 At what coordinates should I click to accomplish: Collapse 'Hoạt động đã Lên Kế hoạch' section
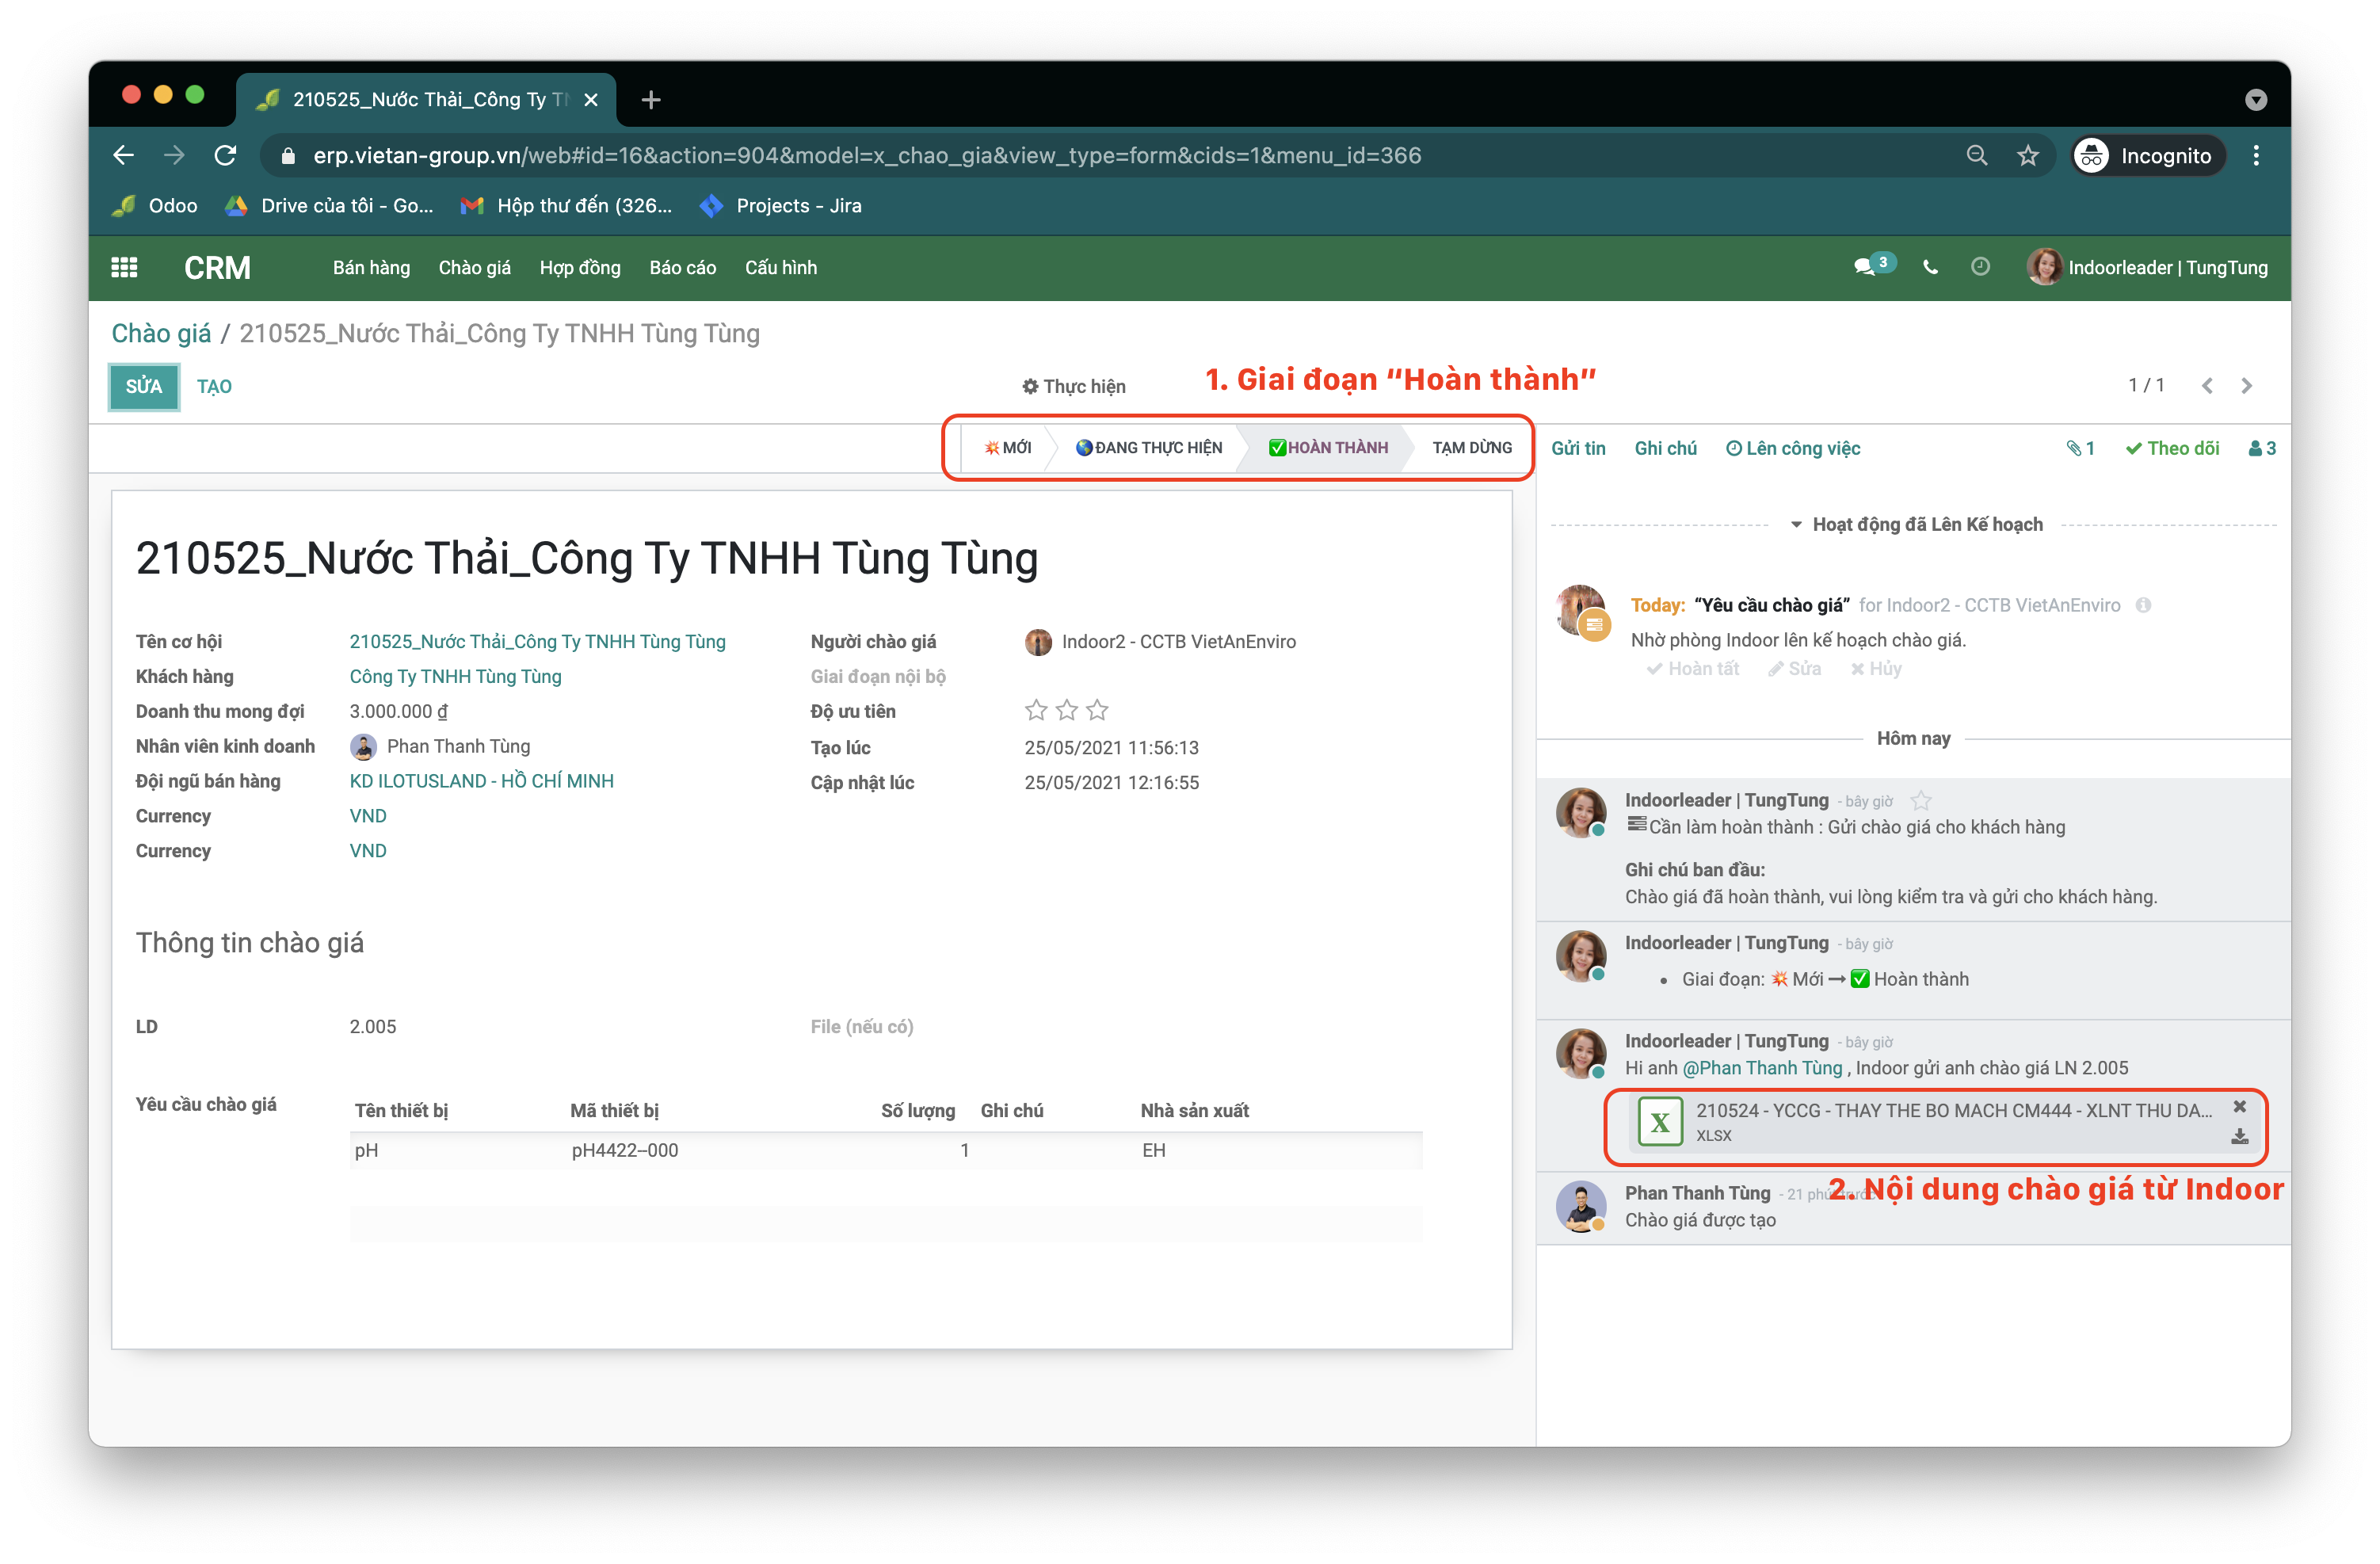tap(1916, 524)
